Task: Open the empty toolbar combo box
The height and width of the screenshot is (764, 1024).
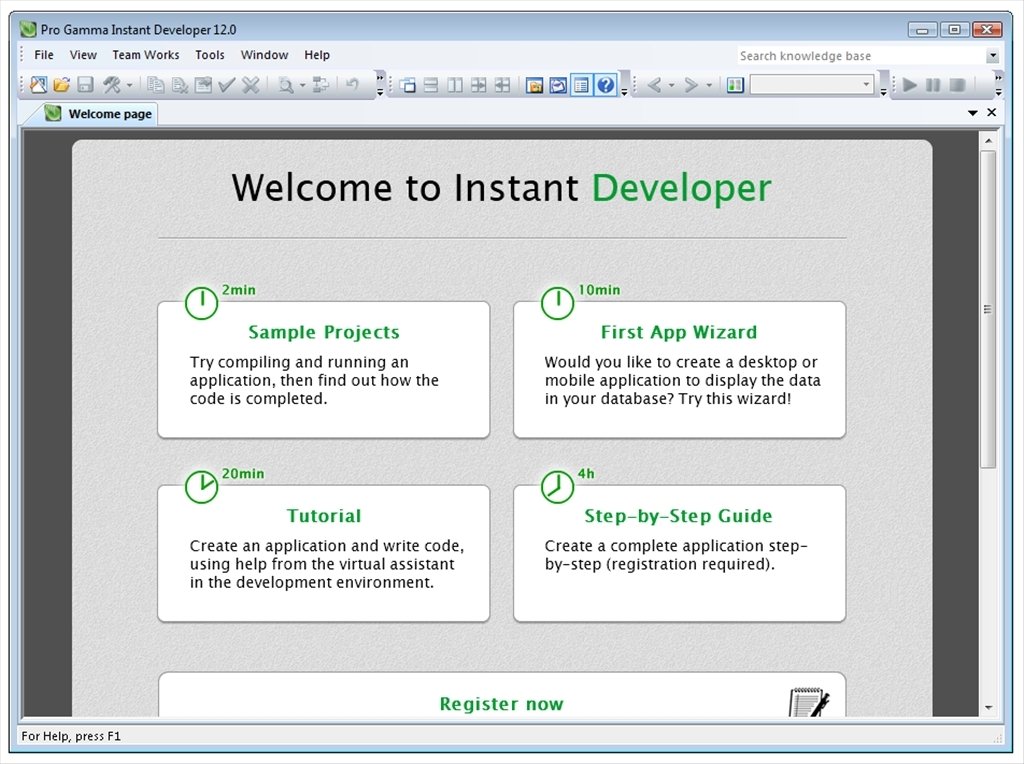Action: pos(812,85)
